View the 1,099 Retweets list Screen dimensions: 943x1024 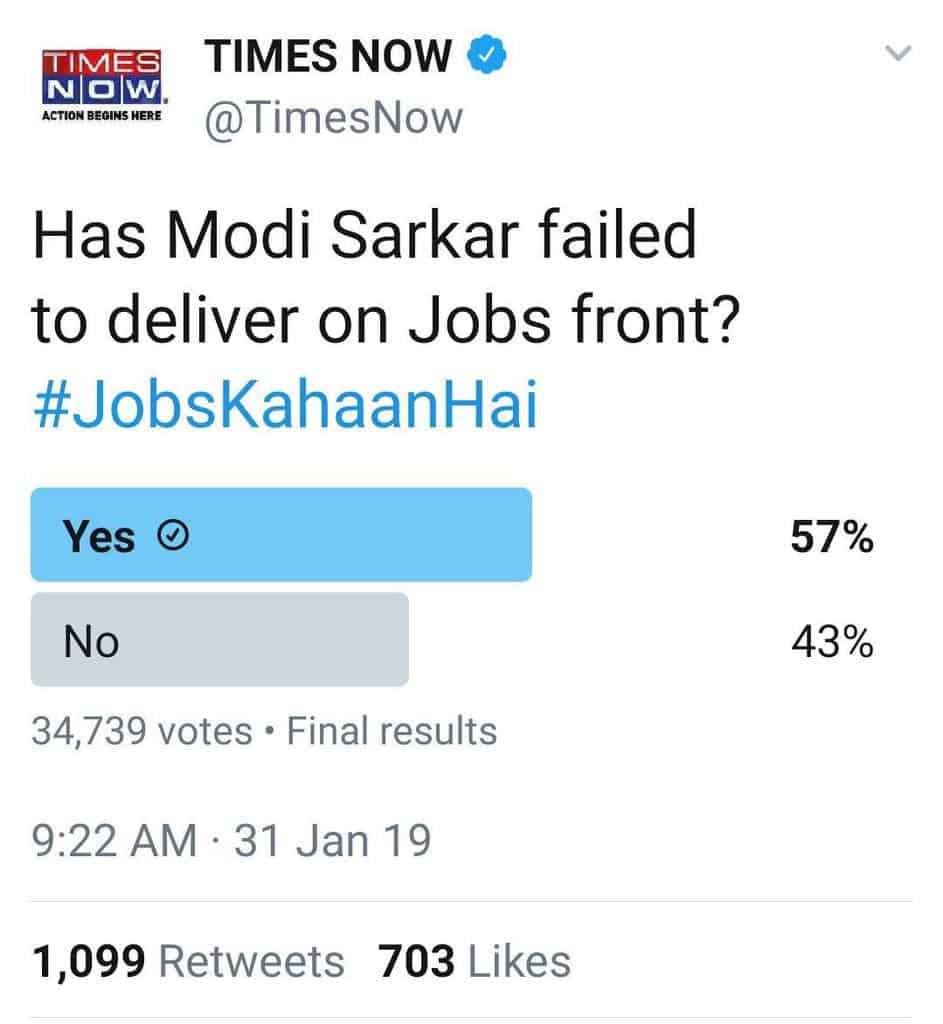click(188, 962)
